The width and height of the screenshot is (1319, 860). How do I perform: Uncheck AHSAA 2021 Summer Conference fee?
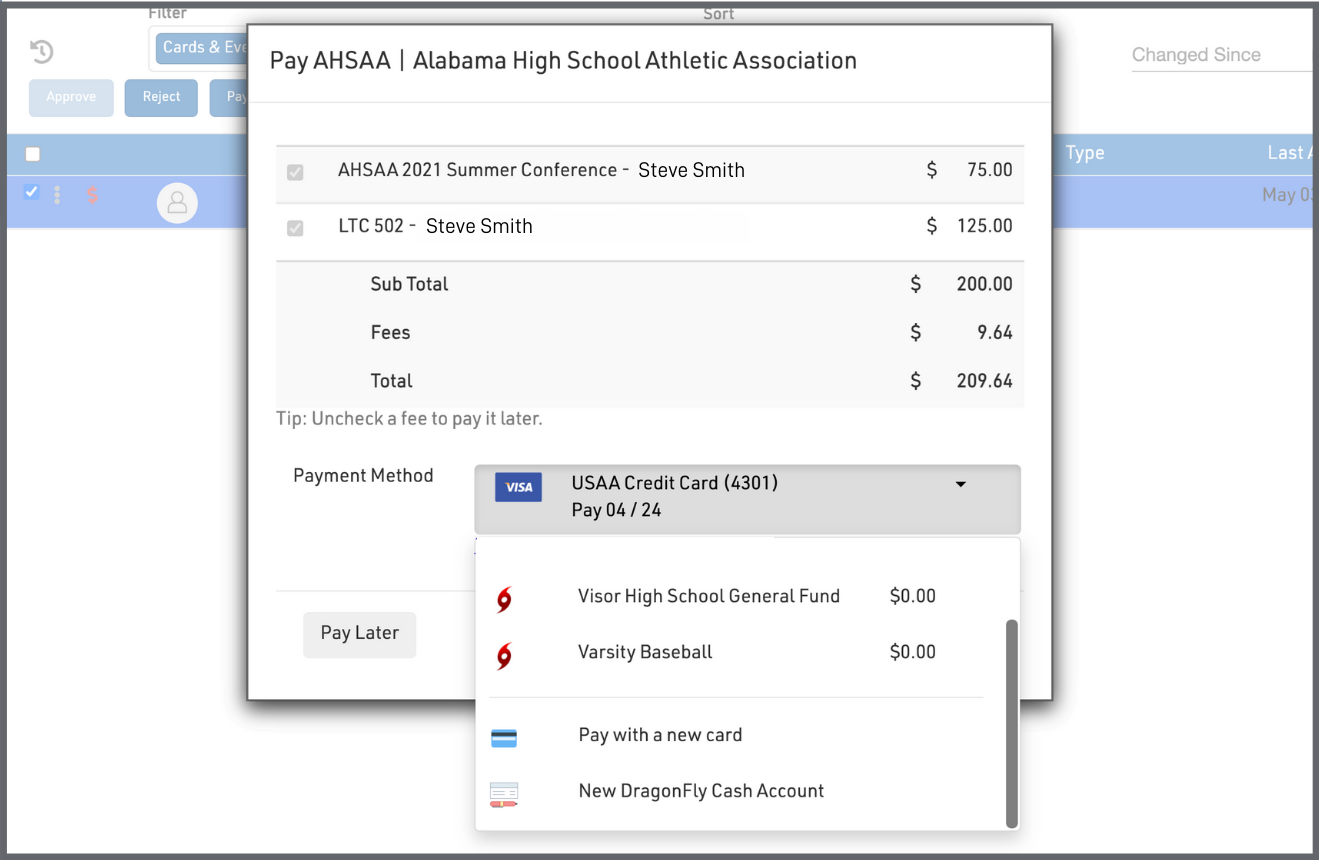(295, 172)
